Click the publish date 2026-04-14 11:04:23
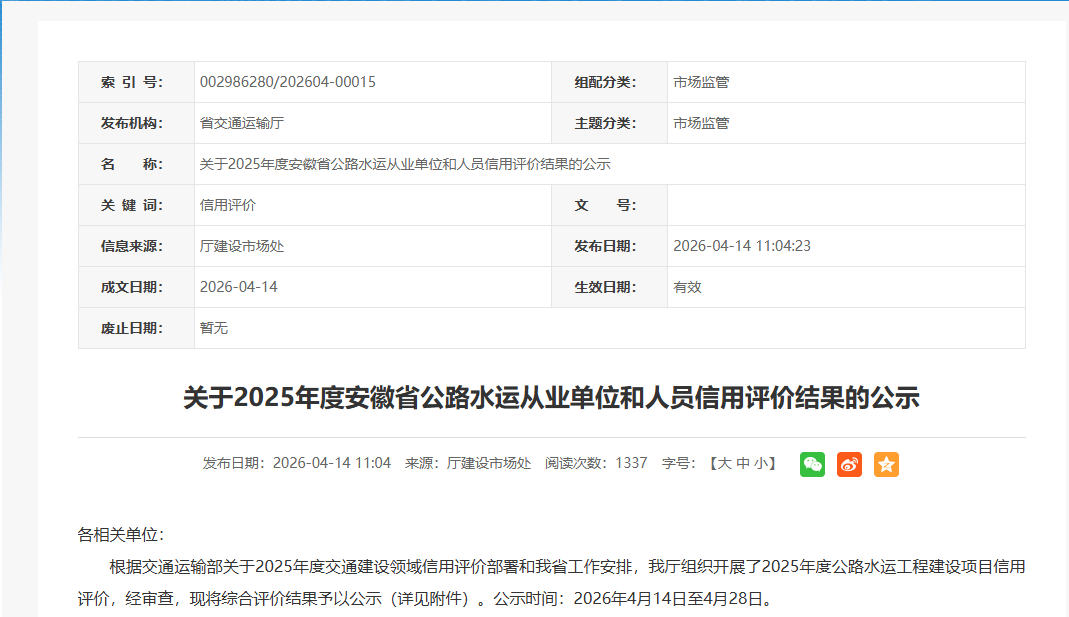The image size is (1069, 617). point(742,246)
